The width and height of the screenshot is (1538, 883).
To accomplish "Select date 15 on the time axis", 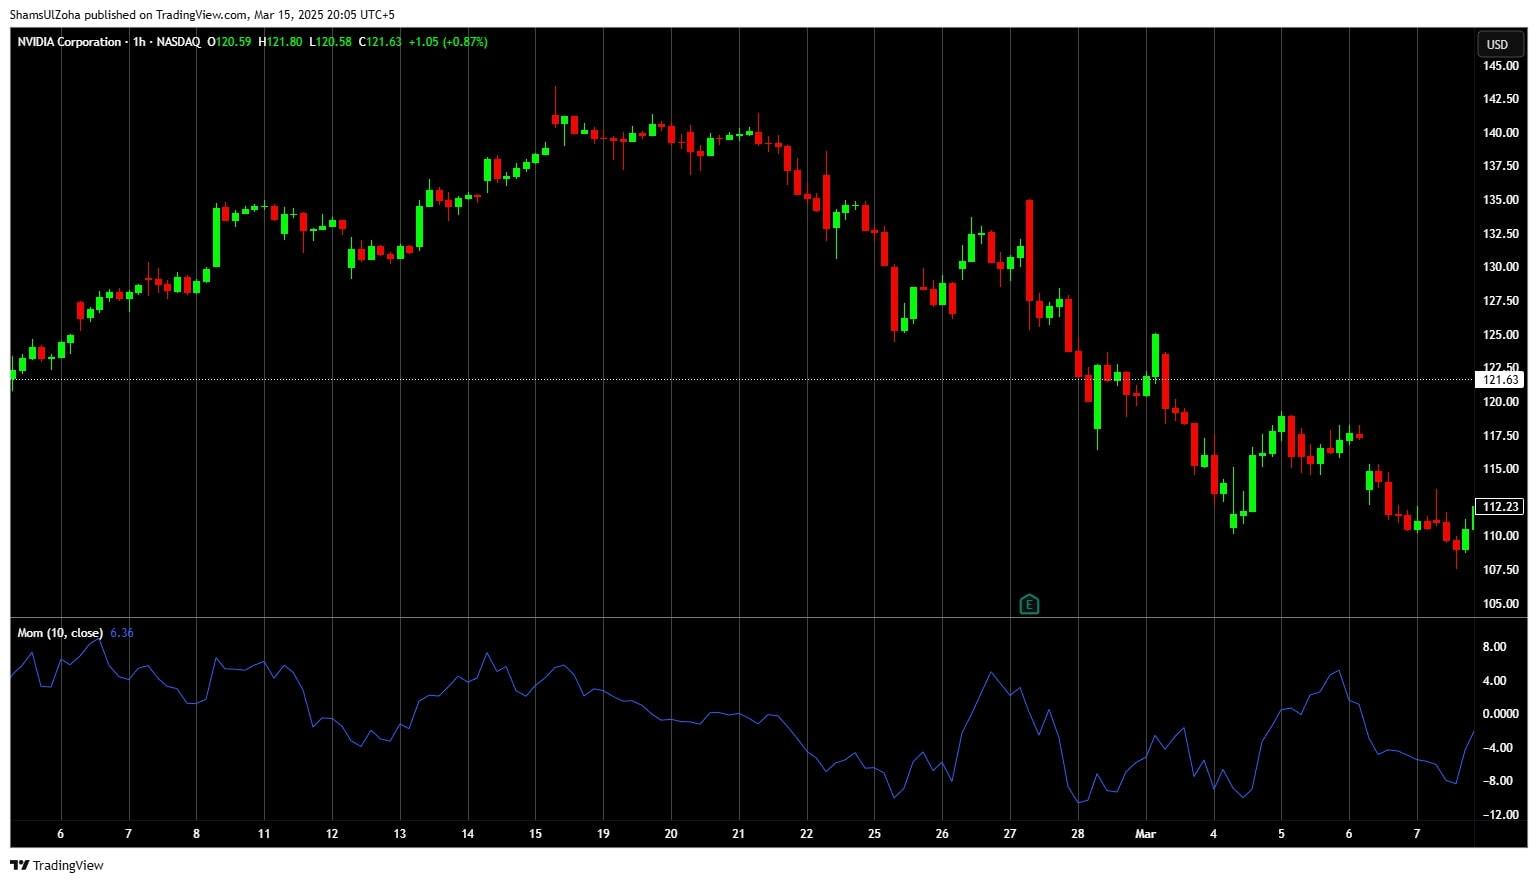I will coord(535,834).
